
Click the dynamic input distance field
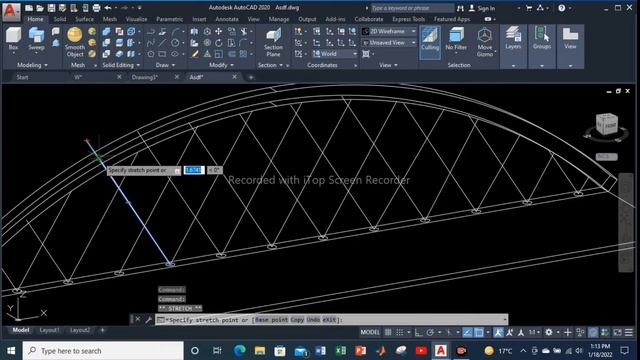pos(194,170)
